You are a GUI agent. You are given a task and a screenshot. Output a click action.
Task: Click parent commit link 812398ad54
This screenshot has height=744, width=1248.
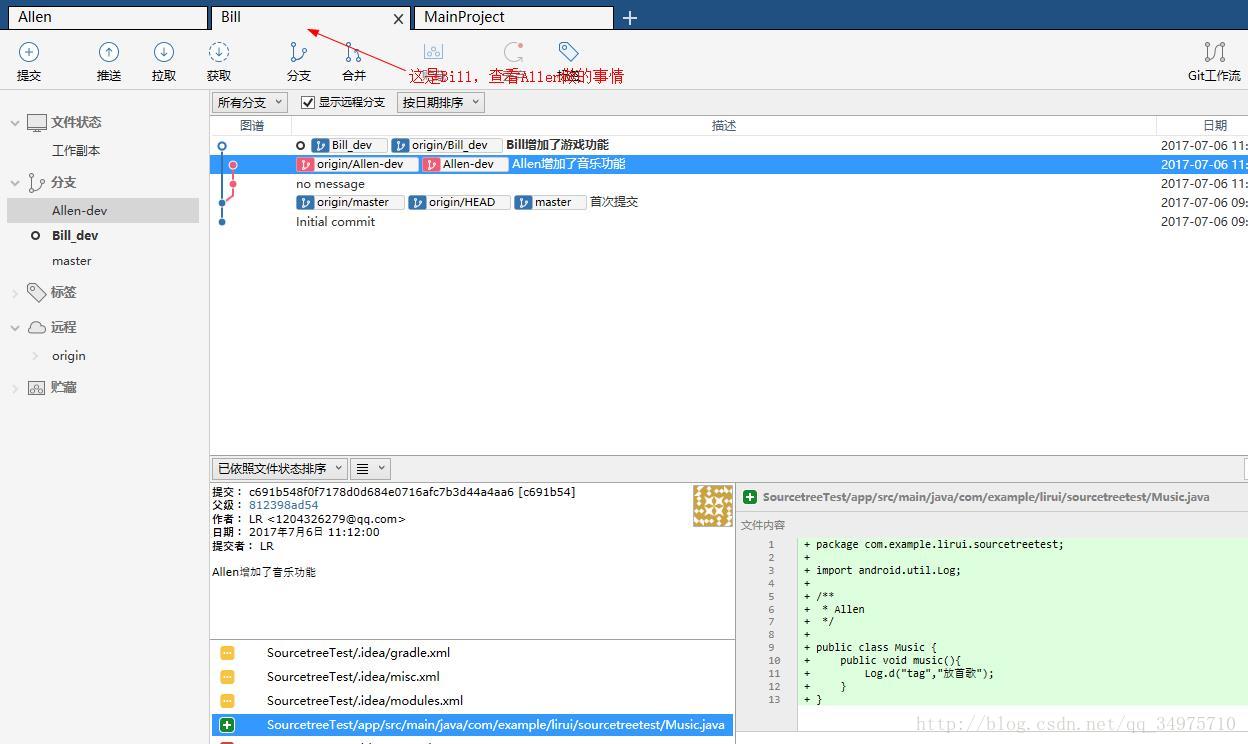coord(283,505)
